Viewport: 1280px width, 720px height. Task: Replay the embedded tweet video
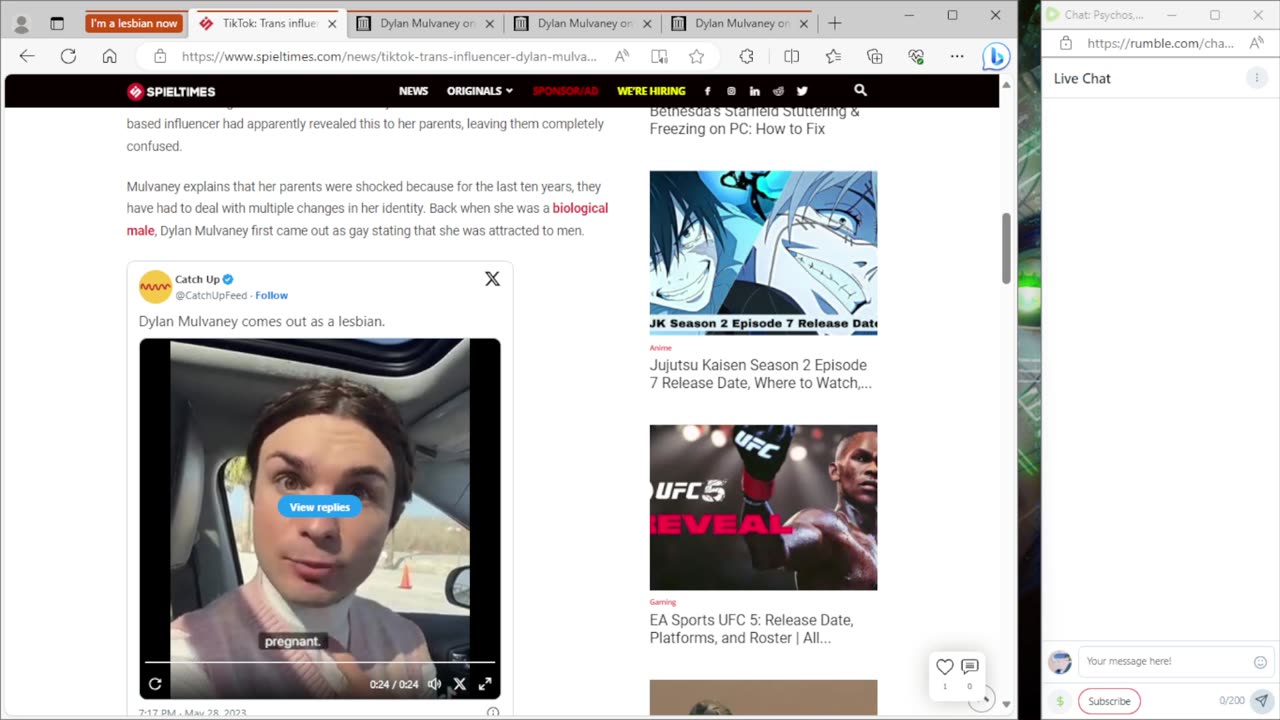tap(155, 684)
